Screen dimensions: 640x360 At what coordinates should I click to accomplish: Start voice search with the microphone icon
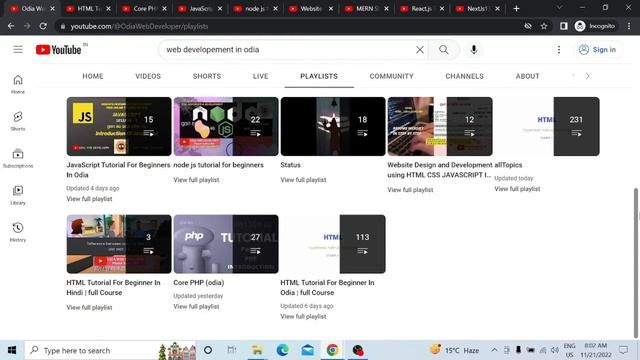[x=473, y=50]
